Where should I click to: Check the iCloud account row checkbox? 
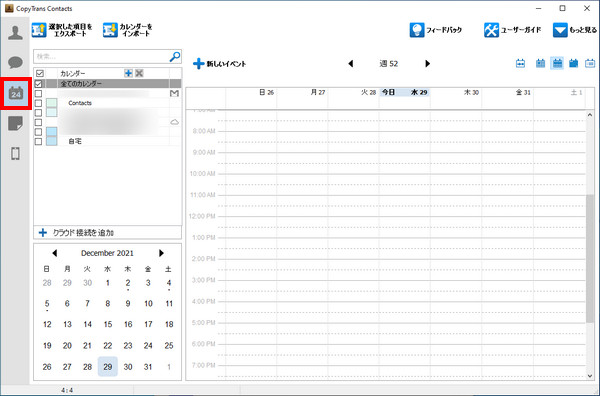point(38,122)
